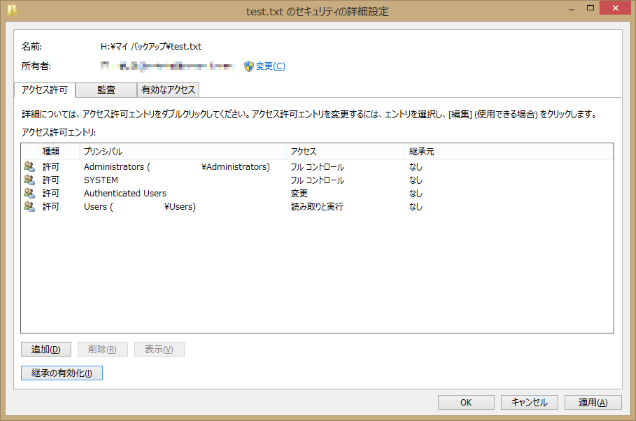Switch to the 監査 tab
Viewport: 636px width, 421px height.
(x=106, y=90)
